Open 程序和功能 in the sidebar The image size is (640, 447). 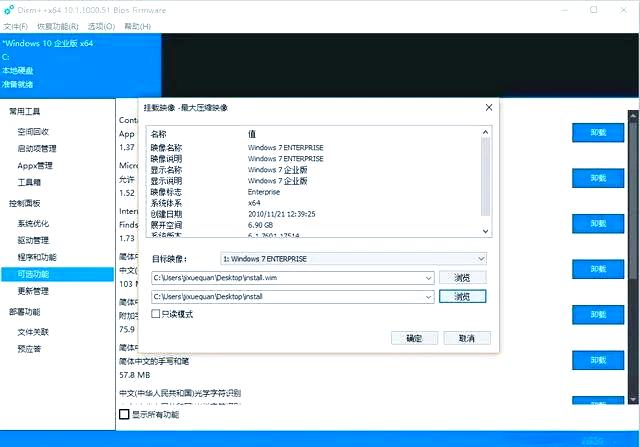click(37, 257)
